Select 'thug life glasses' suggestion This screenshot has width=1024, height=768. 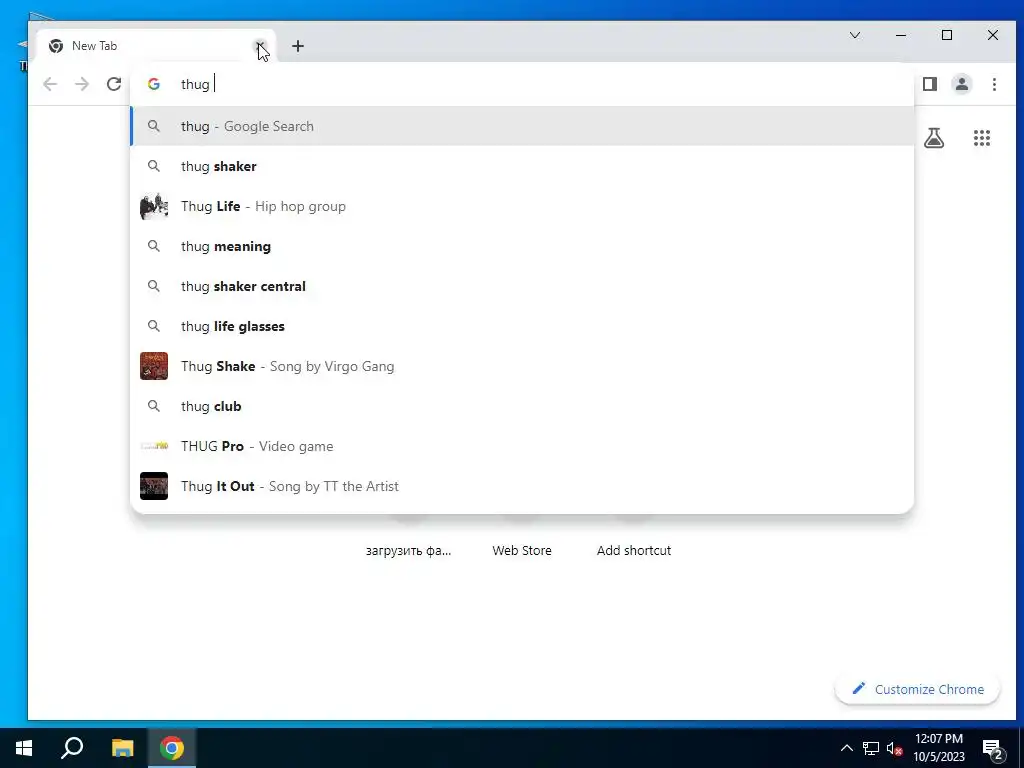pos(522,326)
